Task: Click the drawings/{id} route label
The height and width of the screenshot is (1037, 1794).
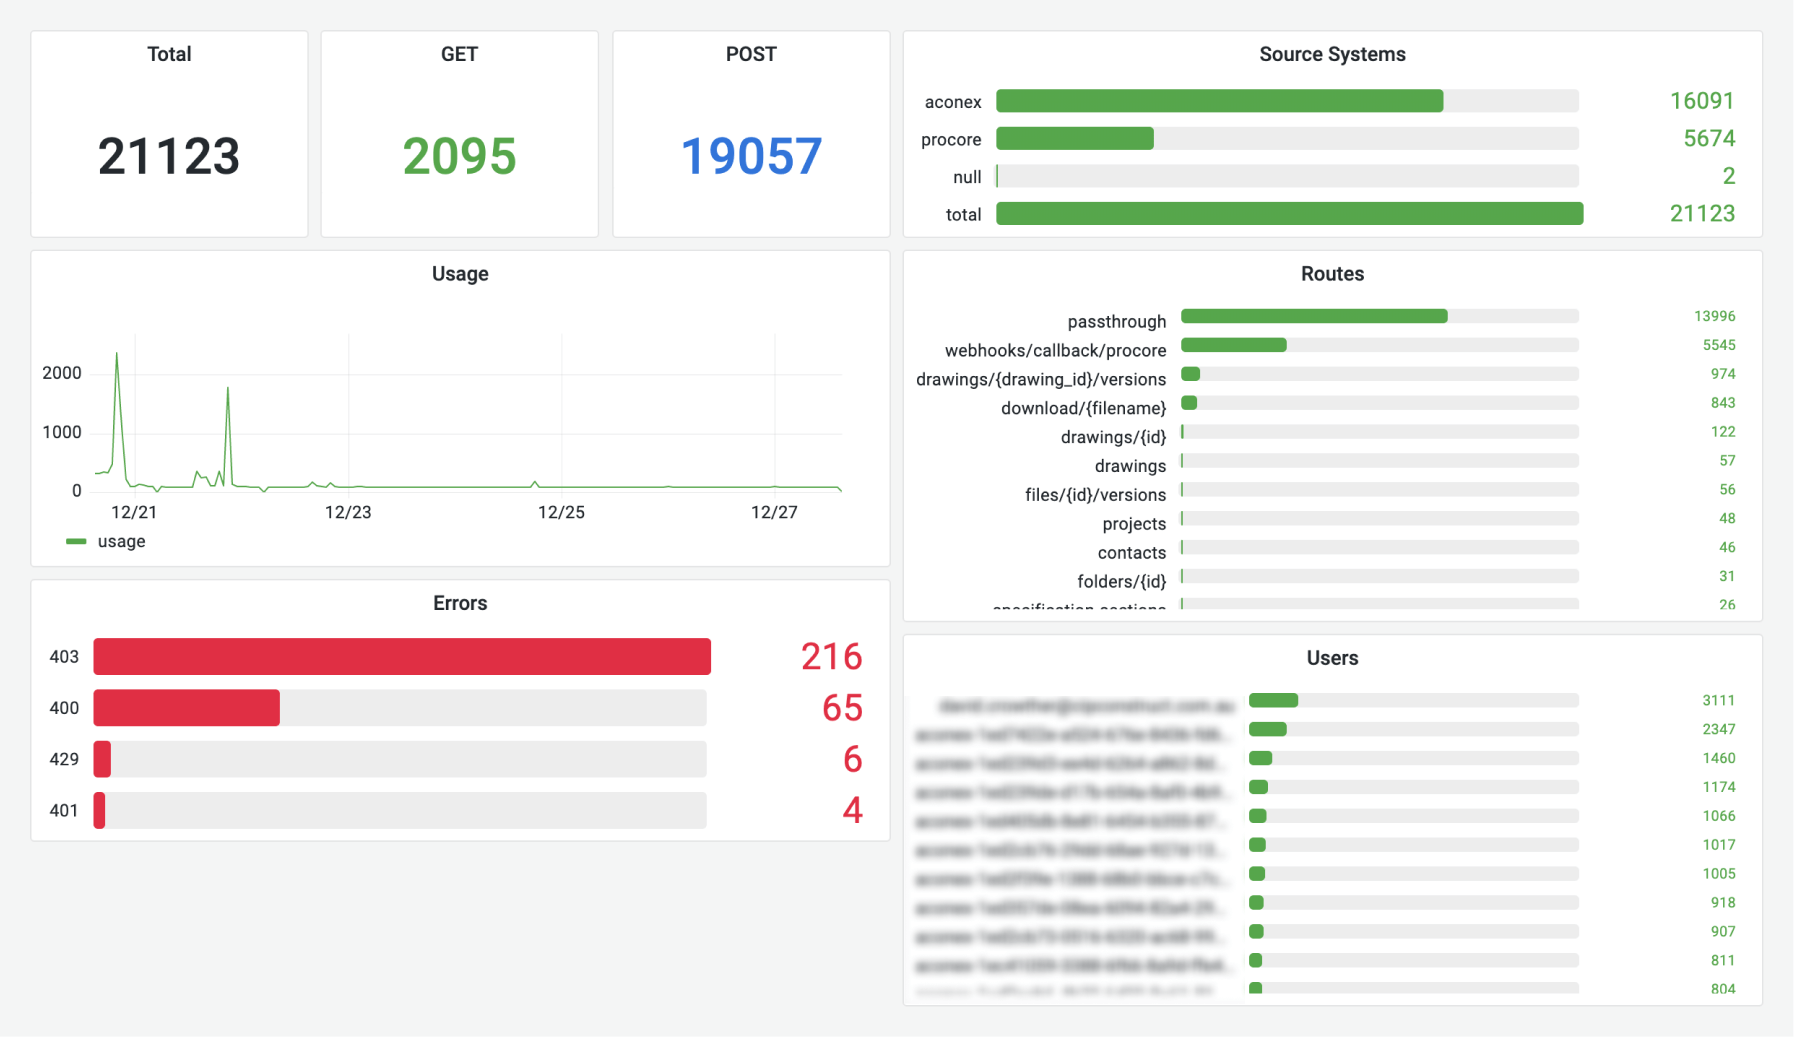Action: coord(1114,437)
